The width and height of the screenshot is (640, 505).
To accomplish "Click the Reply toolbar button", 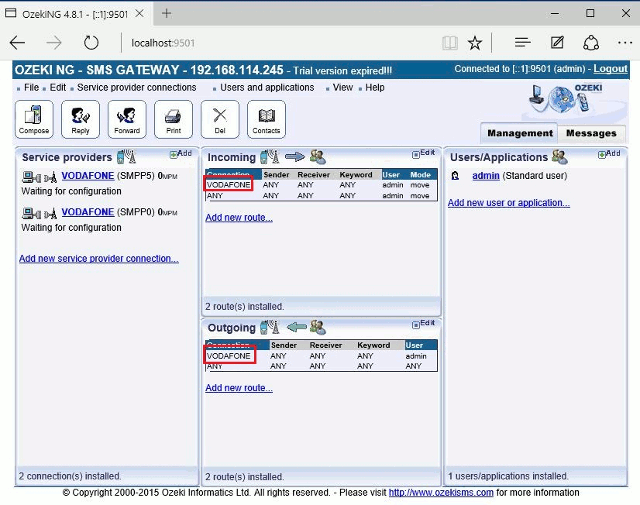I will pos(80,119).
